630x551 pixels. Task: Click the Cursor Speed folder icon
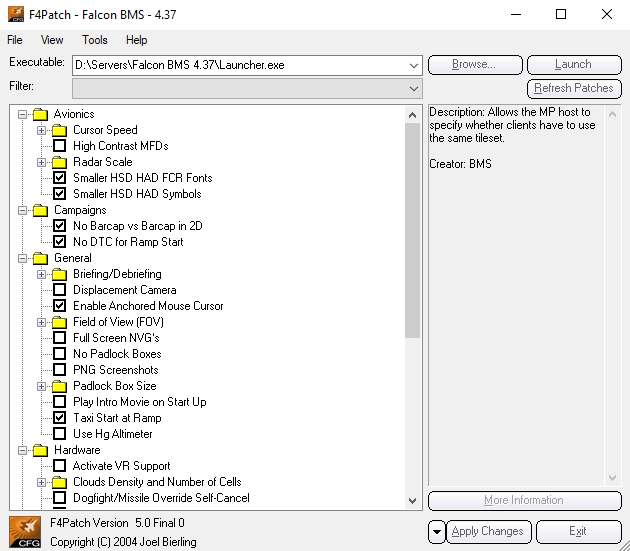pos(59,130)
